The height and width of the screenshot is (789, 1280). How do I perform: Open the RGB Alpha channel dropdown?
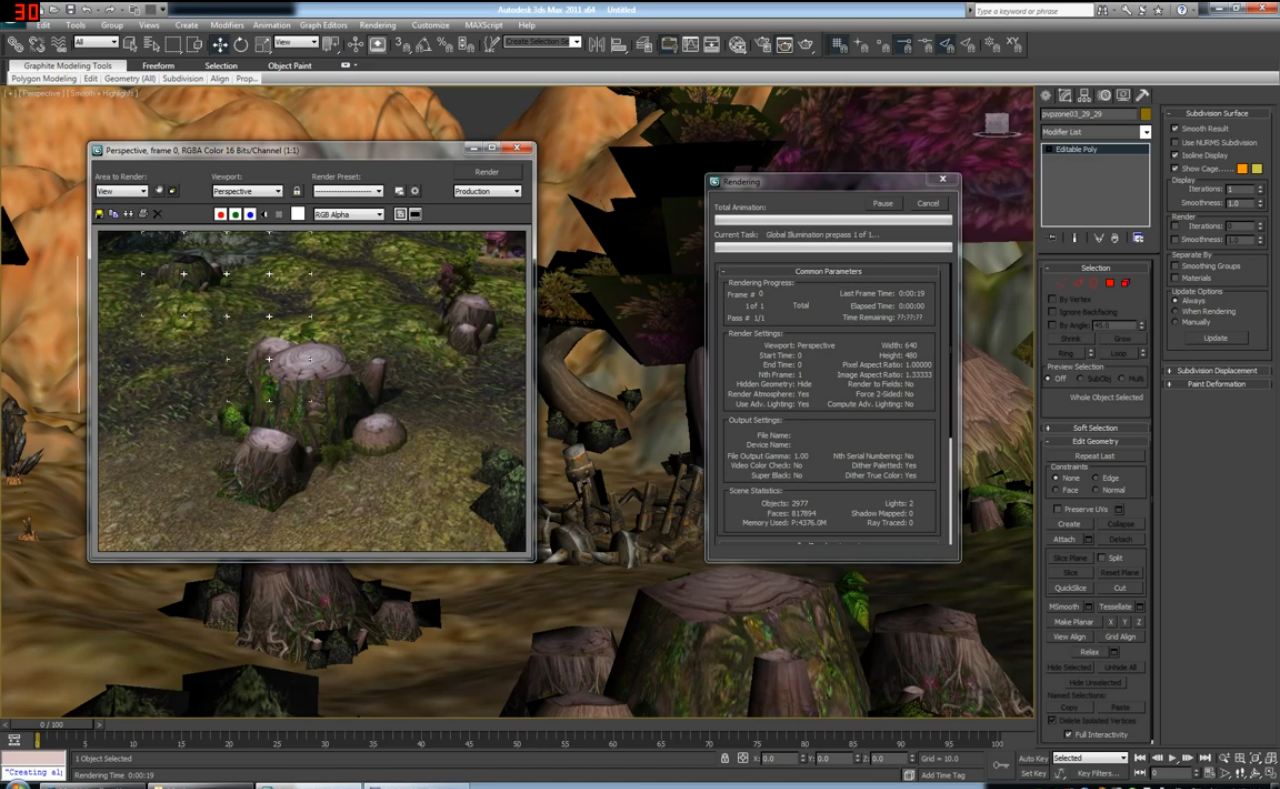(348, 214)
